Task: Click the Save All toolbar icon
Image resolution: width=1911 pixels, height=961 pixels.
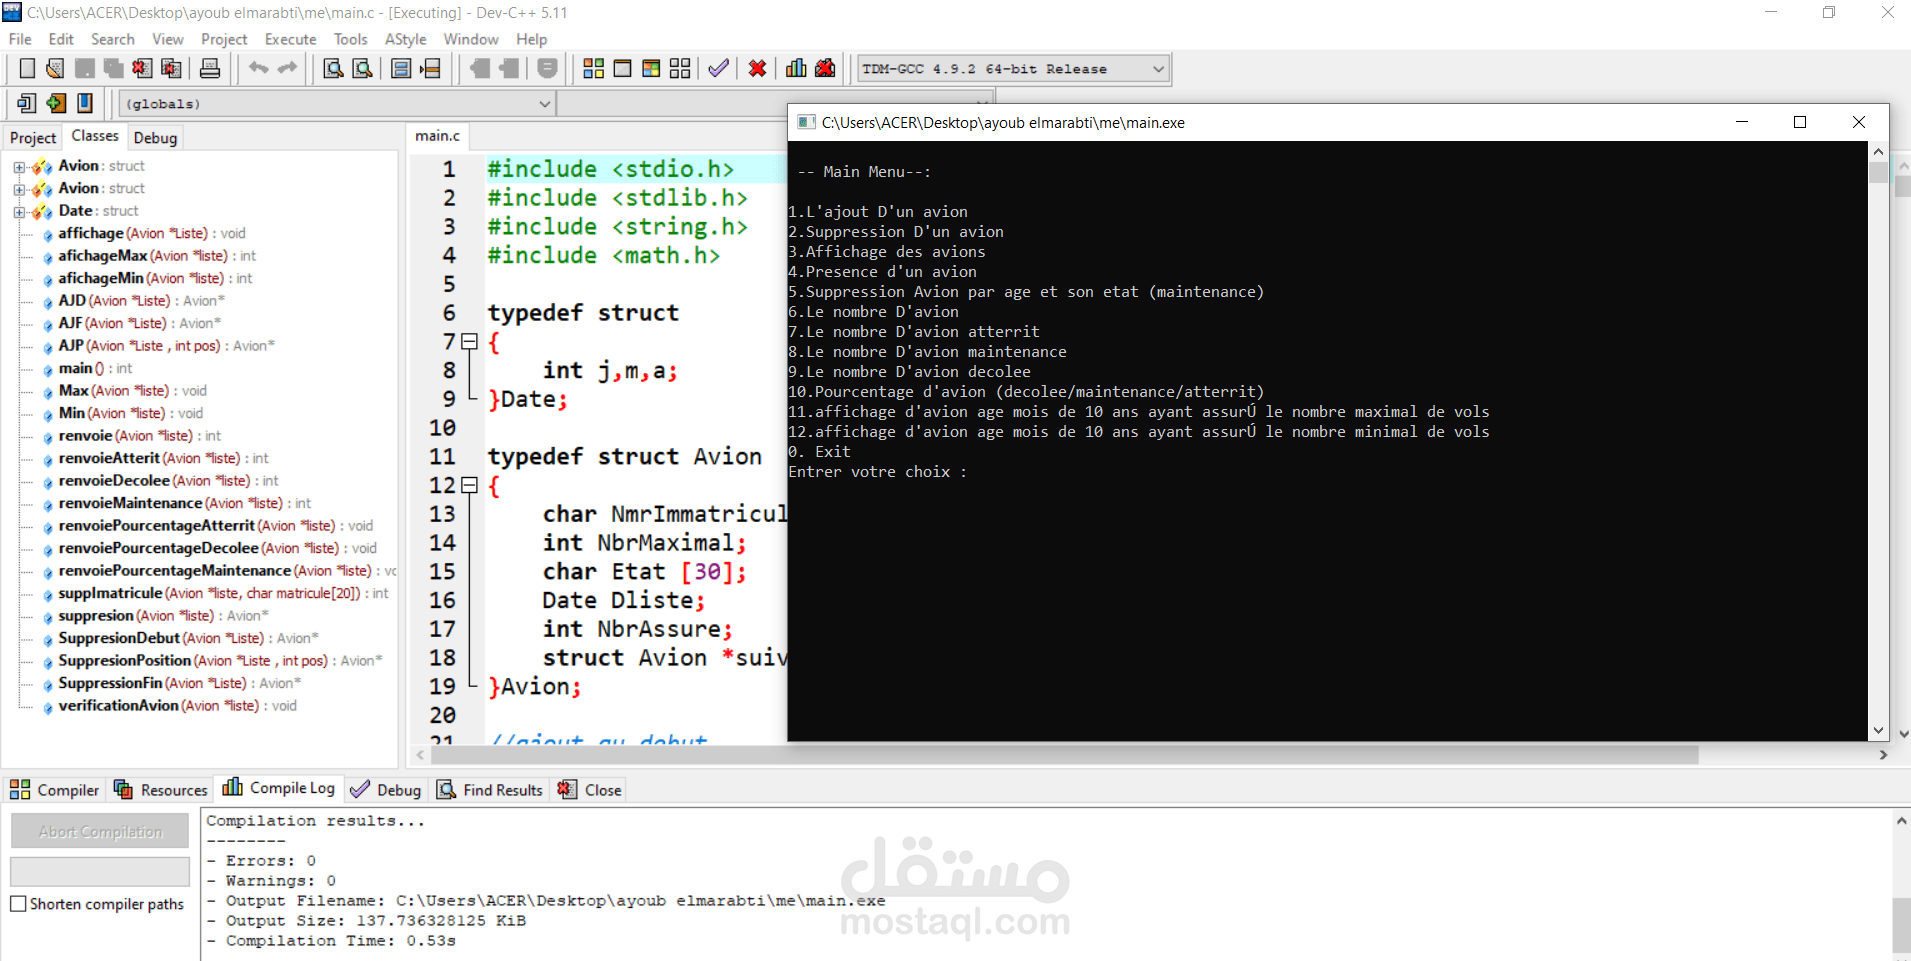Action: pos(114,68)
